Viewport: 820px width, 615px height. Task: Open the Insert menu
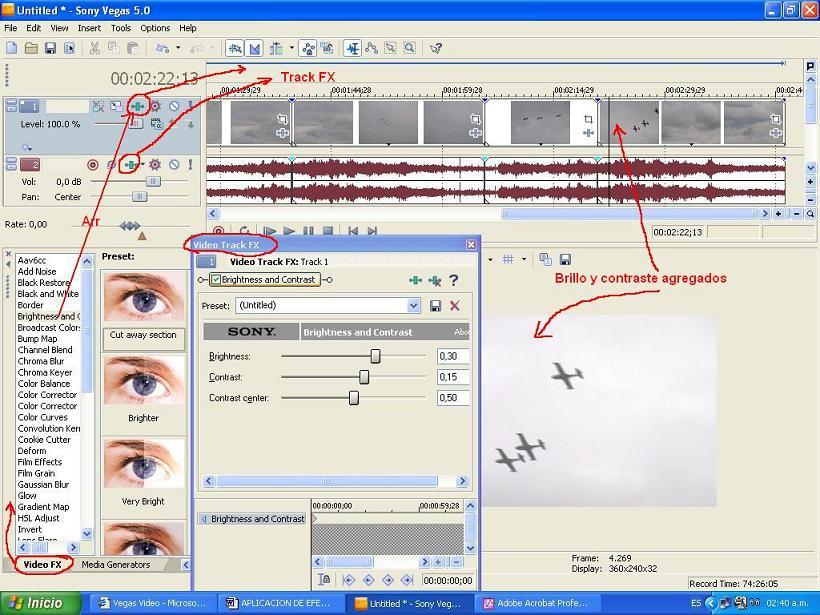89,28
